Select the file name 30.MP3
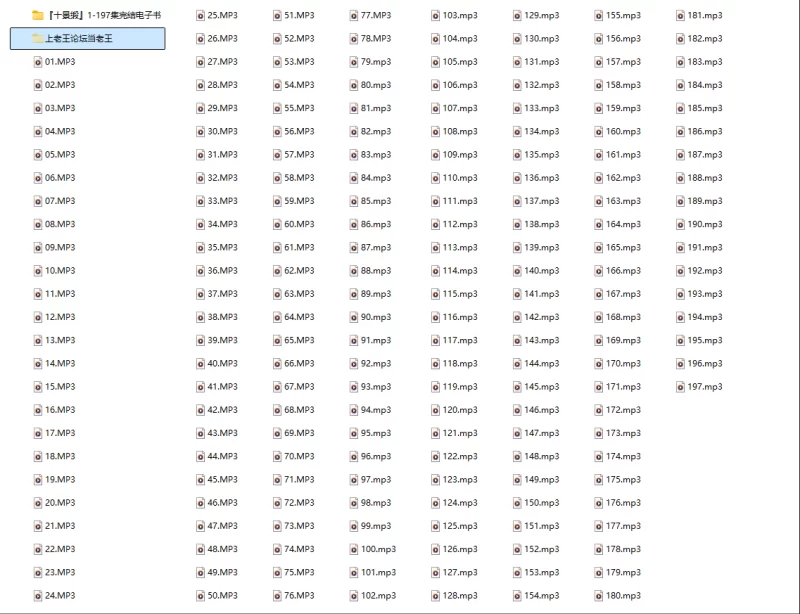This screenshot has width=800, height=614. point(222,131)
